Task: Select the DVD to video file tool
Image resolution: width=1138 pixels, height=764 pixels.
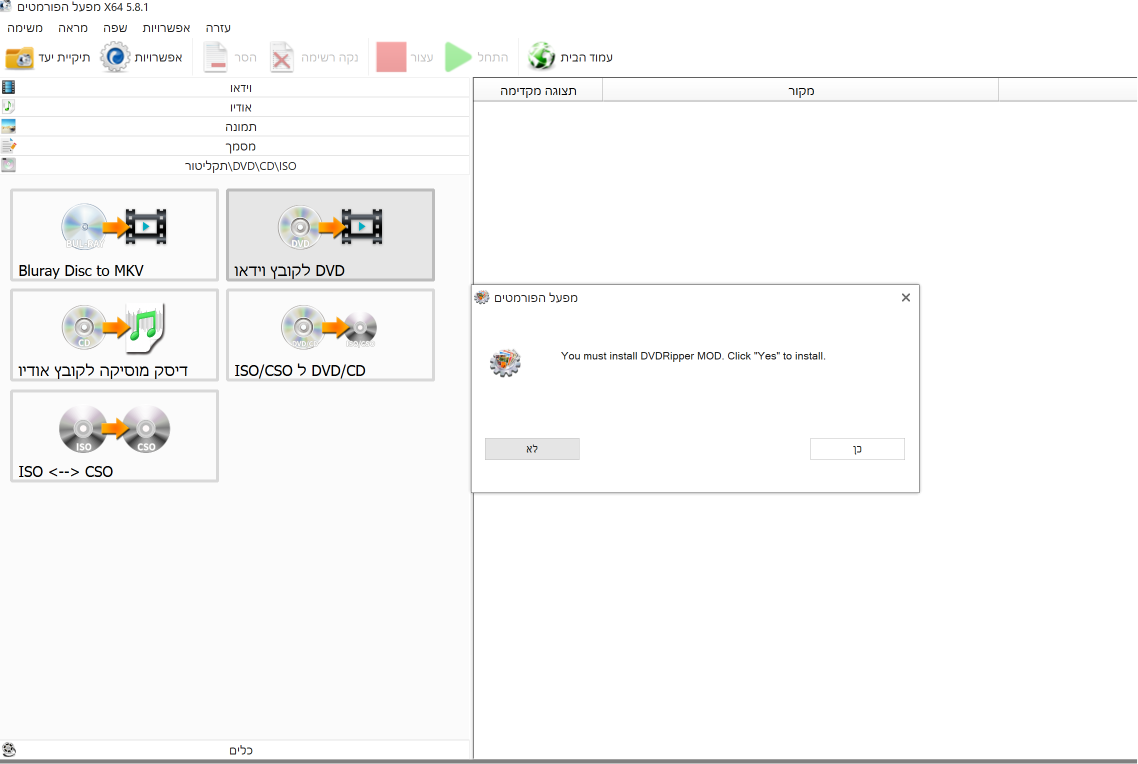Action: coord(330,235)
